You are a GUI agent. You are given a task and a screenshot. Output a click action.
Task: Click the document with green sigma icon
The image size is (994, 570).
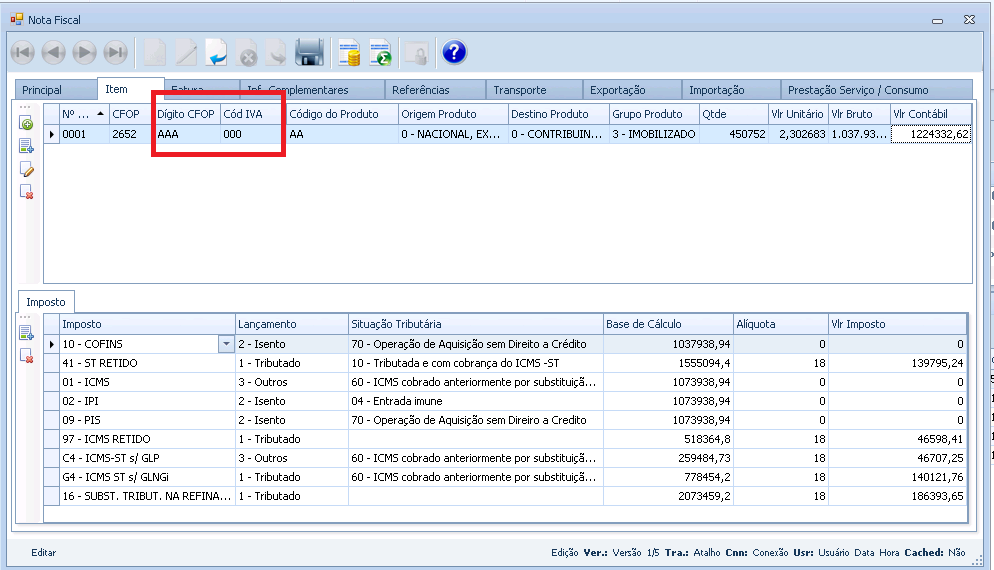click(380, 53)
